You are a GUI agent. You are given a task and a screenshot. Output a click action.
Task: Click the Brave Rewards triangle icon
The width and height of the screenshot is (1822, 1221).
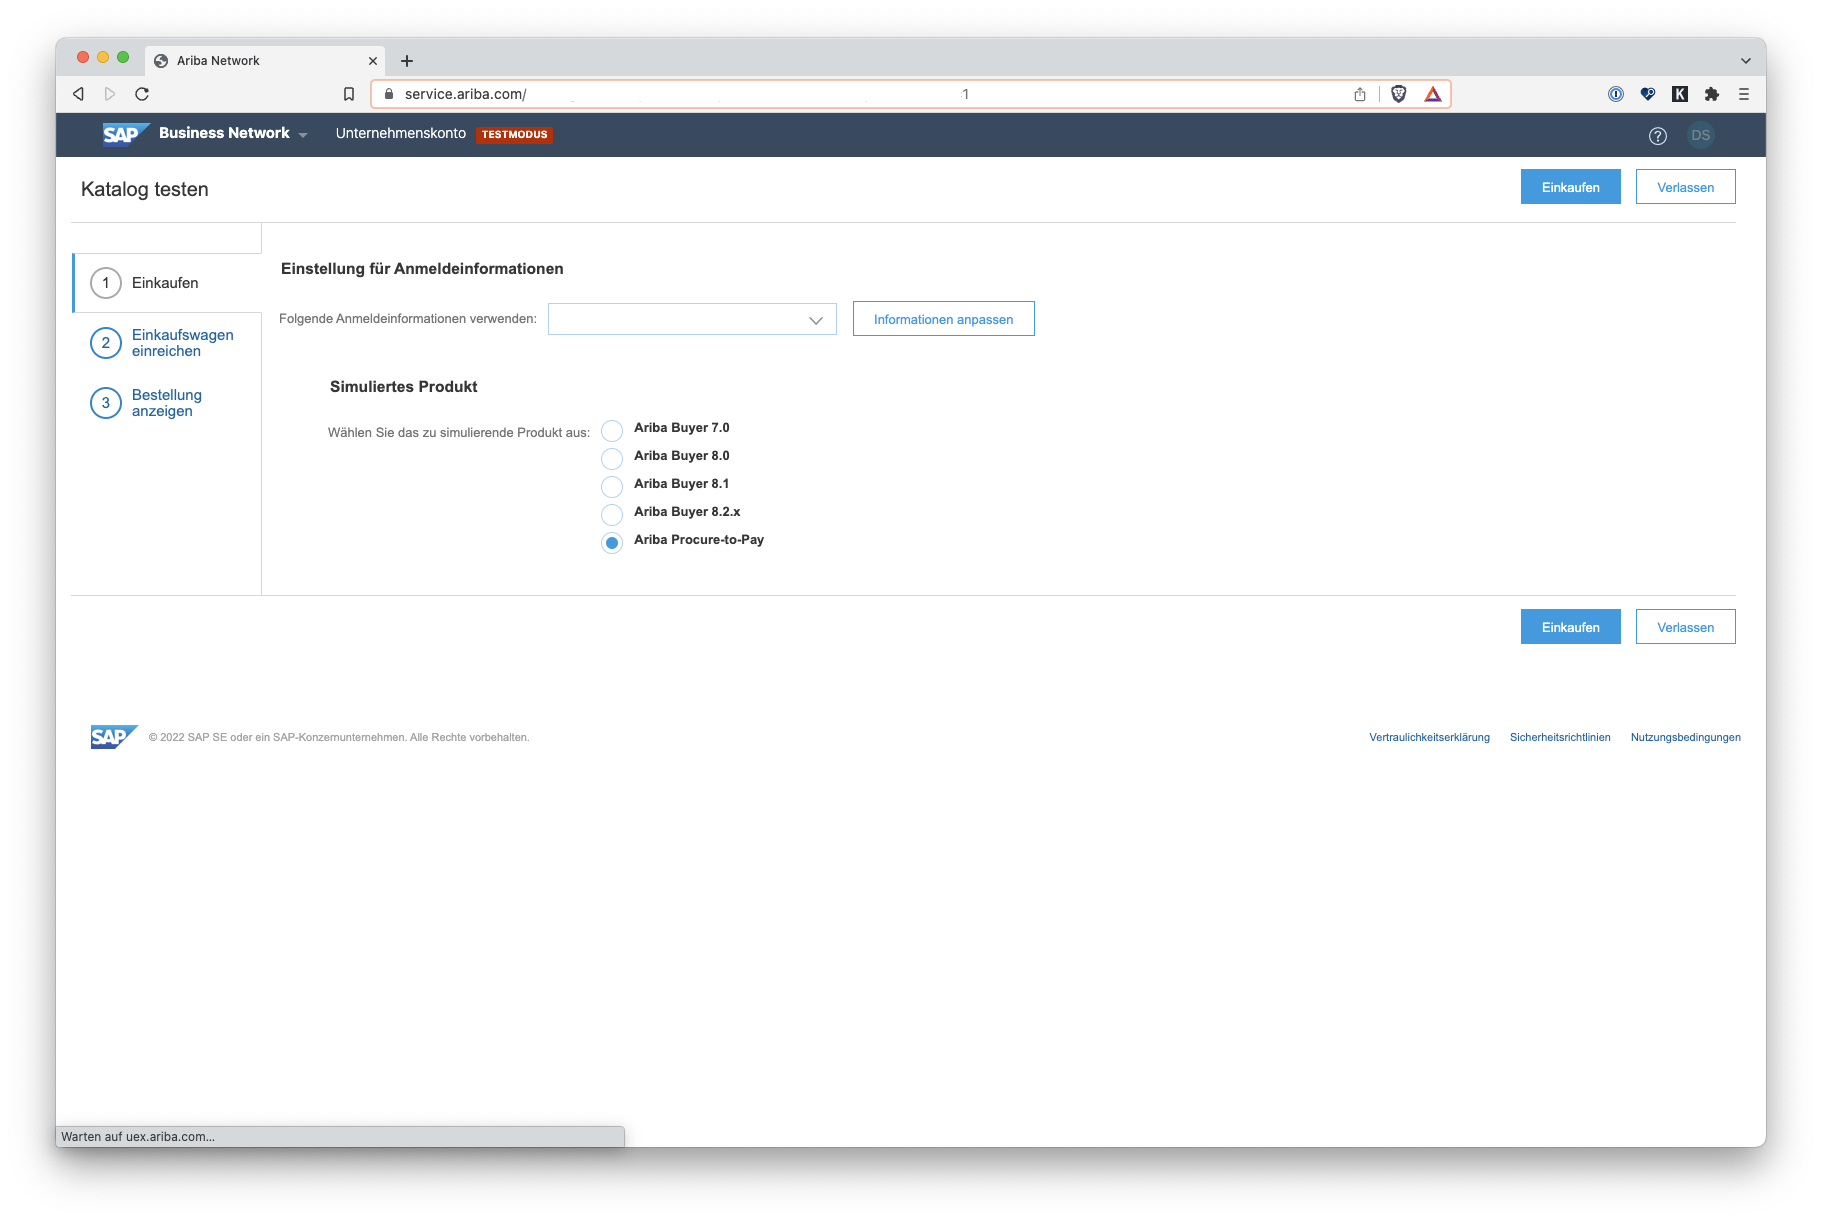click(x=1433, y=94)
